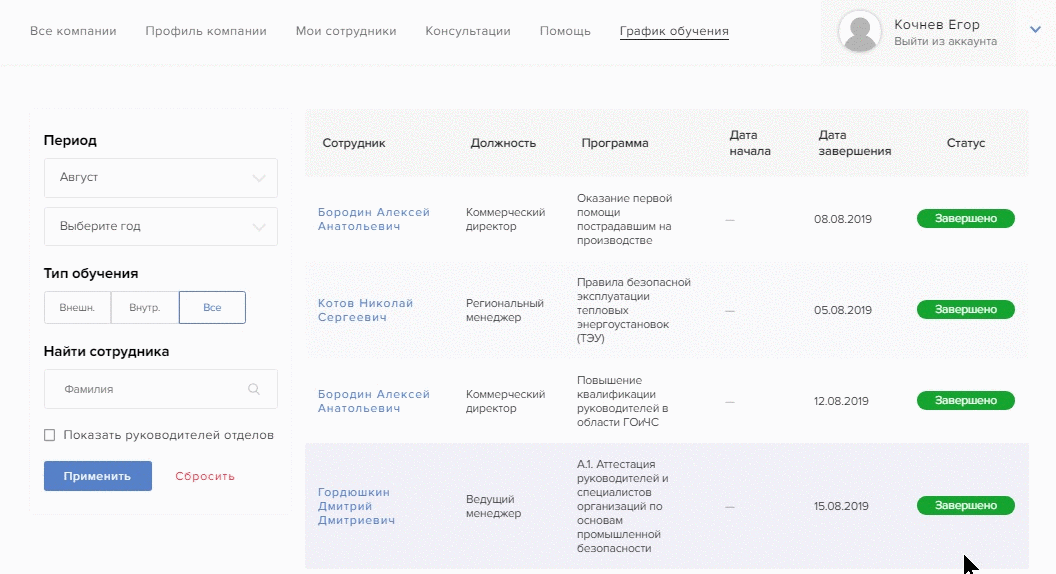1056x574 pixels.
Task: Select Внутр. training type
Action: (145, 308)
